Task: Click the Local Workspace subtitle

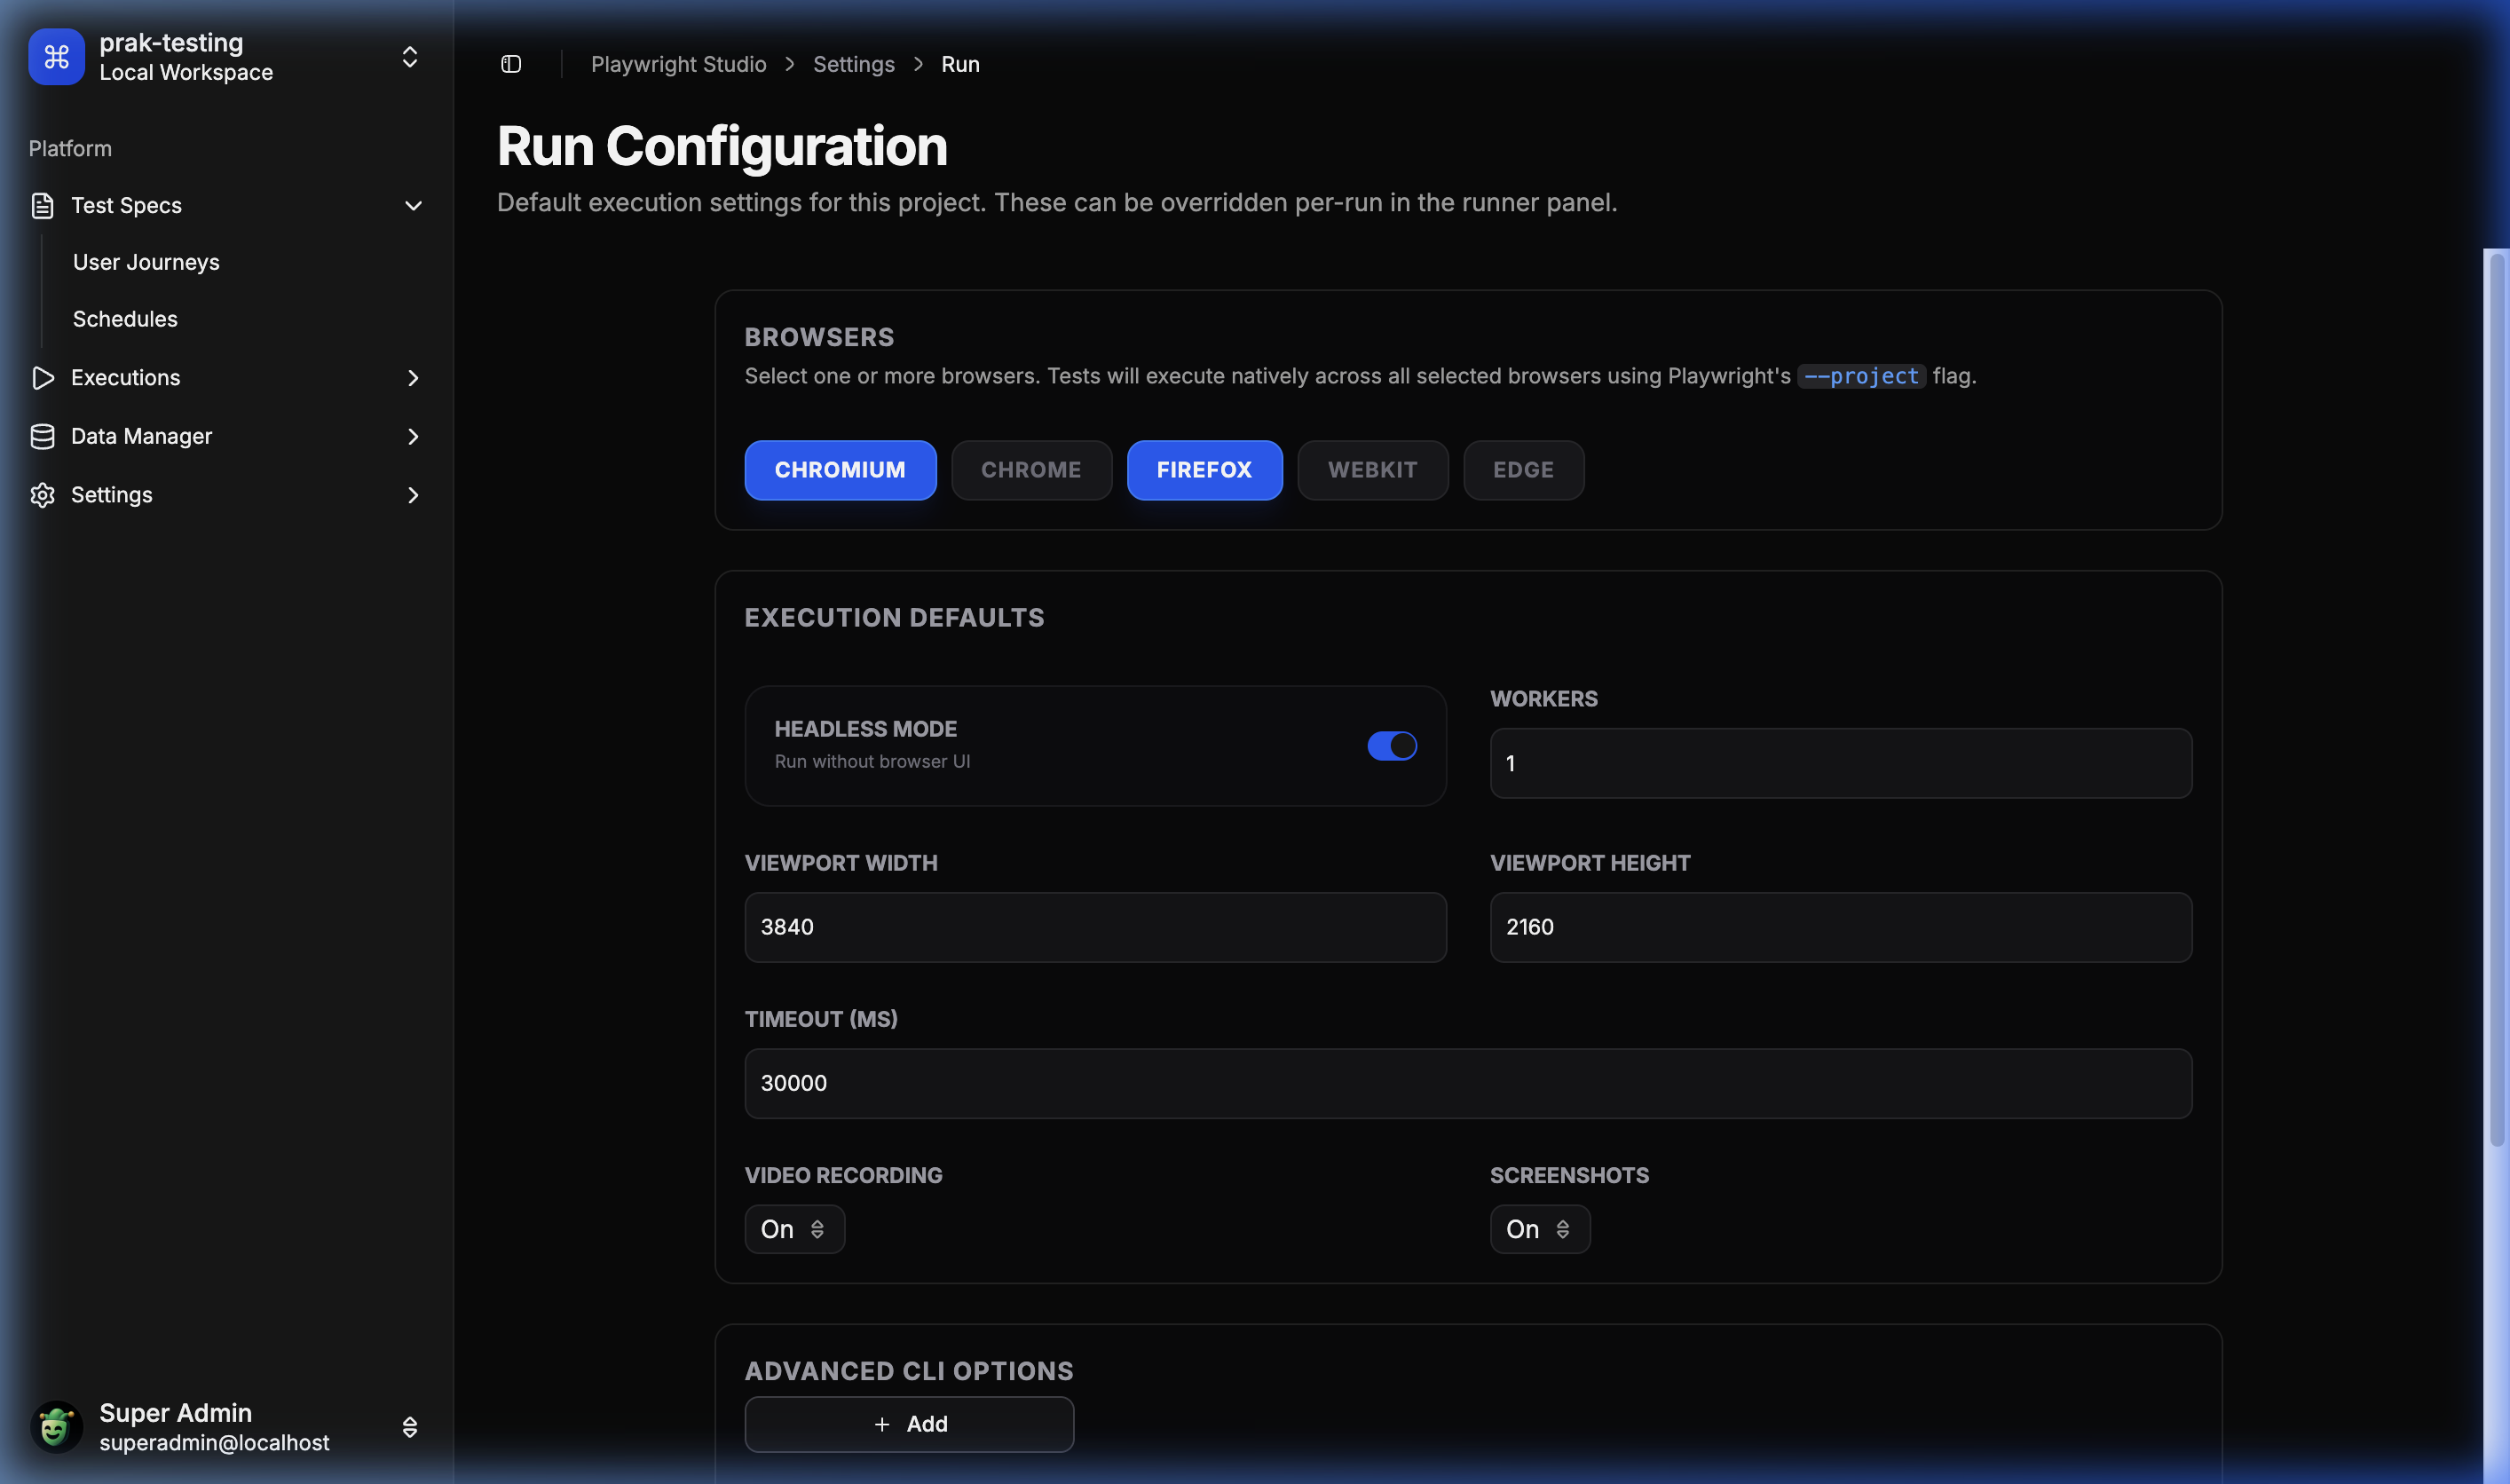Action: (x=186, y=72)
